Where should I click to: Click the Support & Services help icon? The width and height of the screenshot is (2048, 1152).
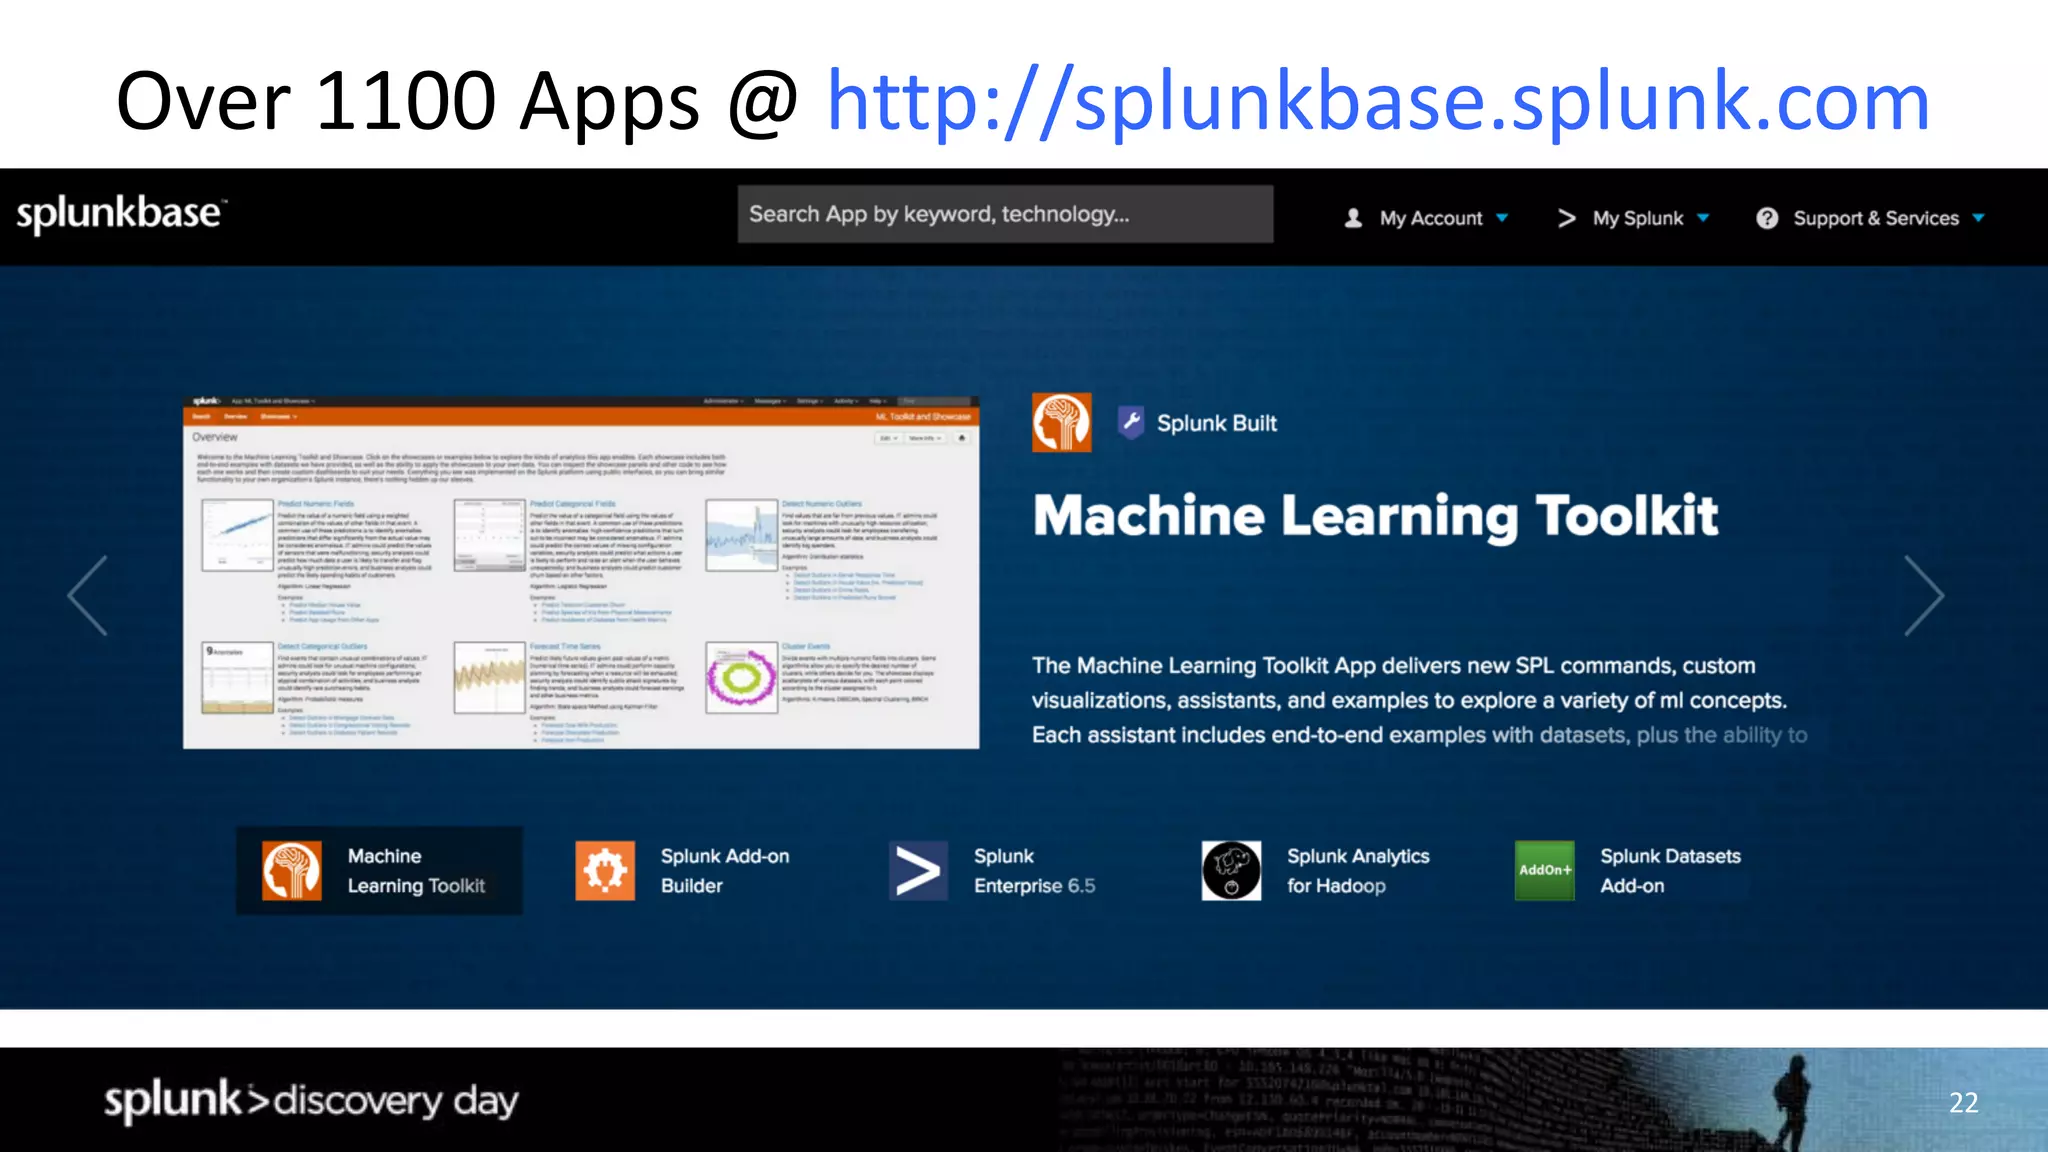(x=1767, y=218)
